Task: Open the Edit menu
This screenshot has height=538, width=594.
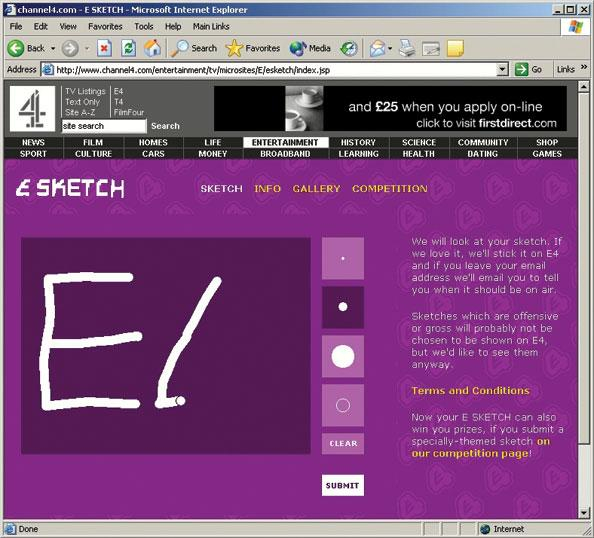Action: [41, 27]
